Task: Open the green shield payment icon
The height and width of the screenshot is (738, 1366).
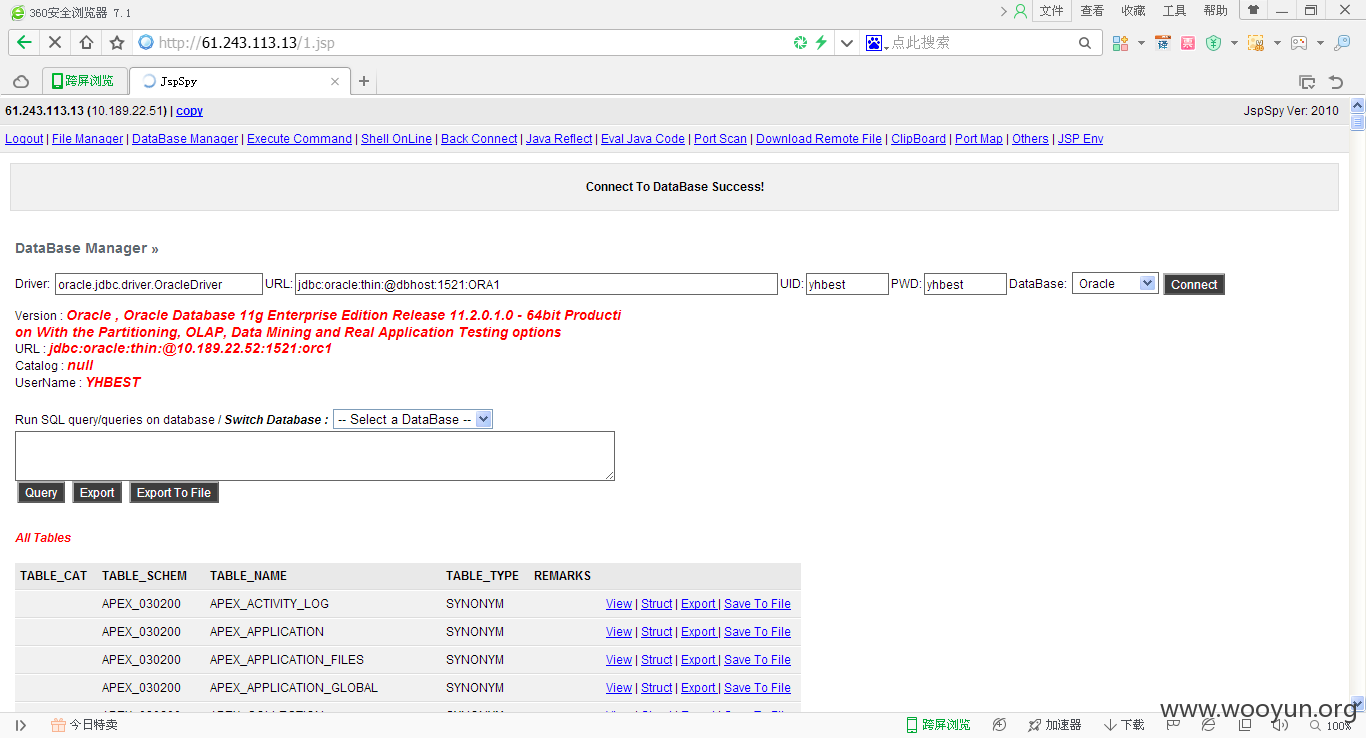Action: pyautogui.click(x=1213, y=43)
